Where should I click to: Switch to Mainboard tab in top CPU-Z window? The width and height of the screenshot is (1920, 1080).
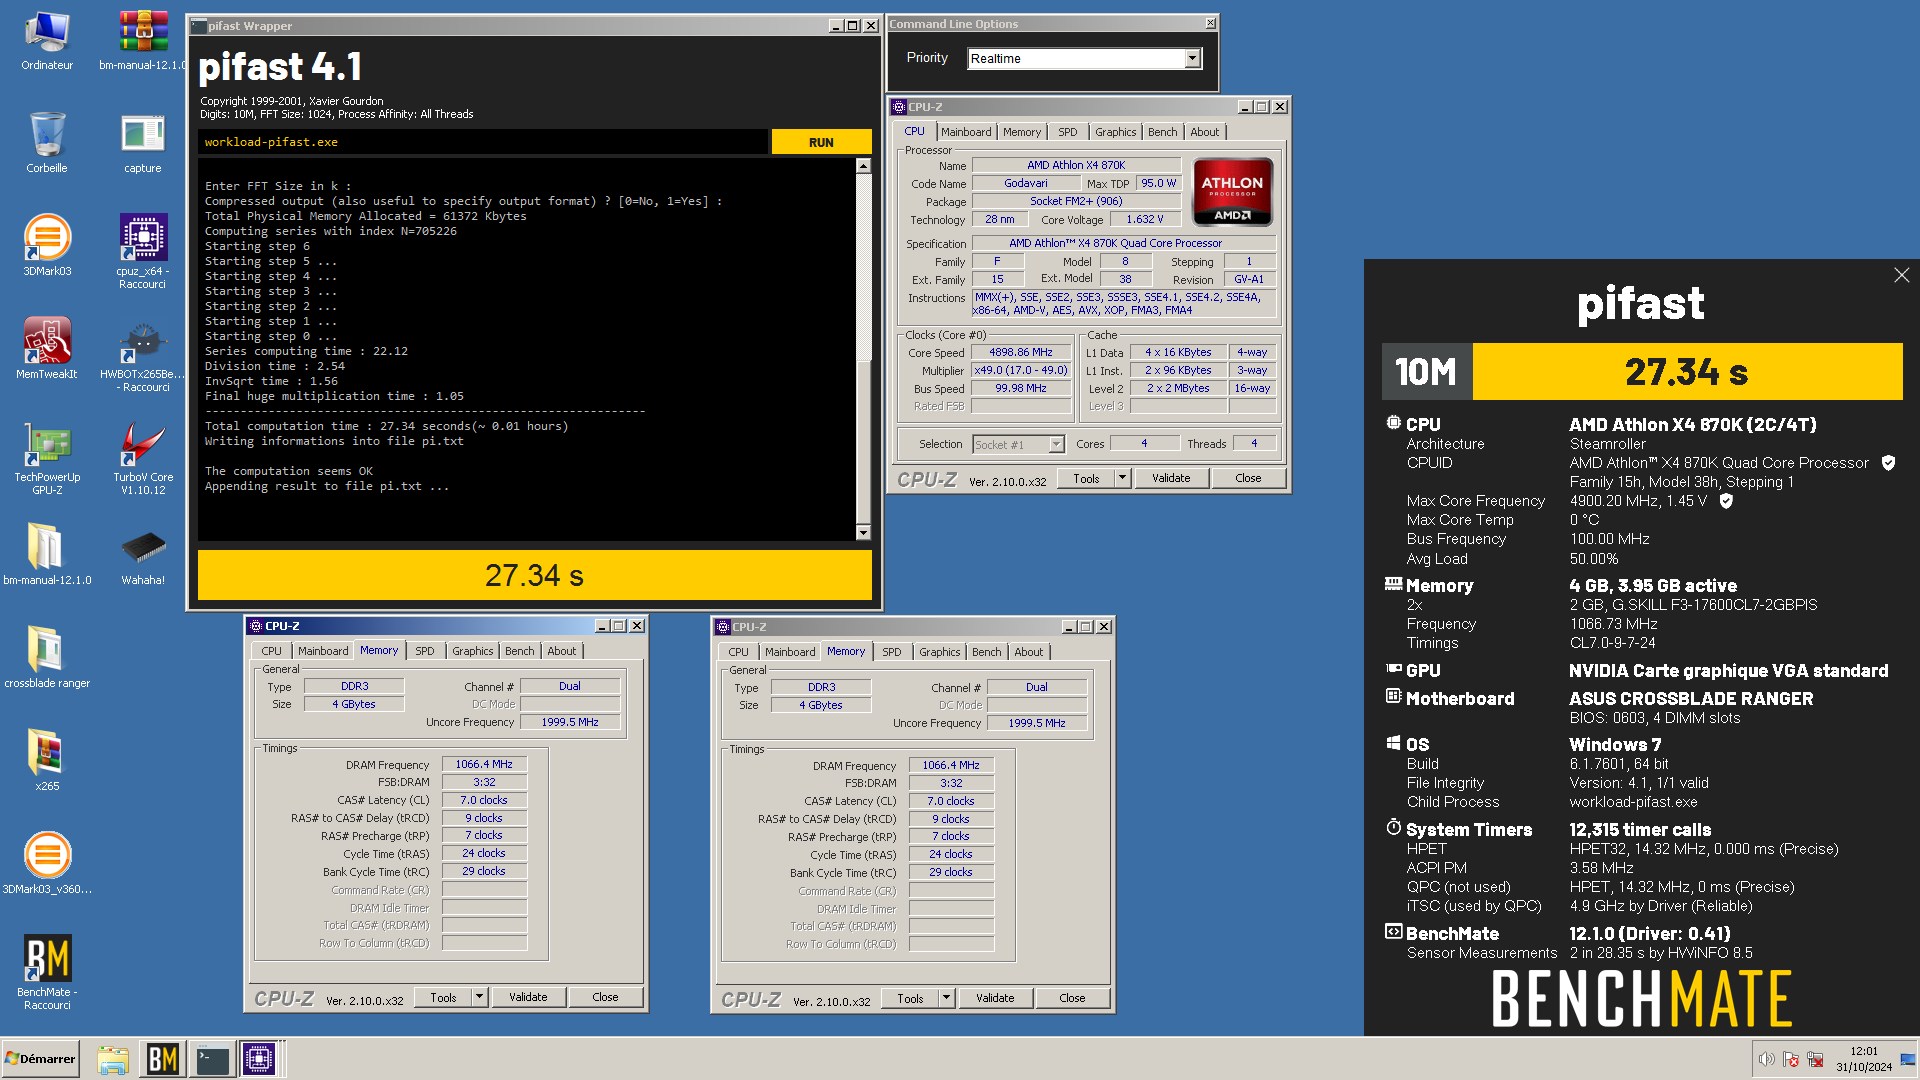click(x=966, y=132)
